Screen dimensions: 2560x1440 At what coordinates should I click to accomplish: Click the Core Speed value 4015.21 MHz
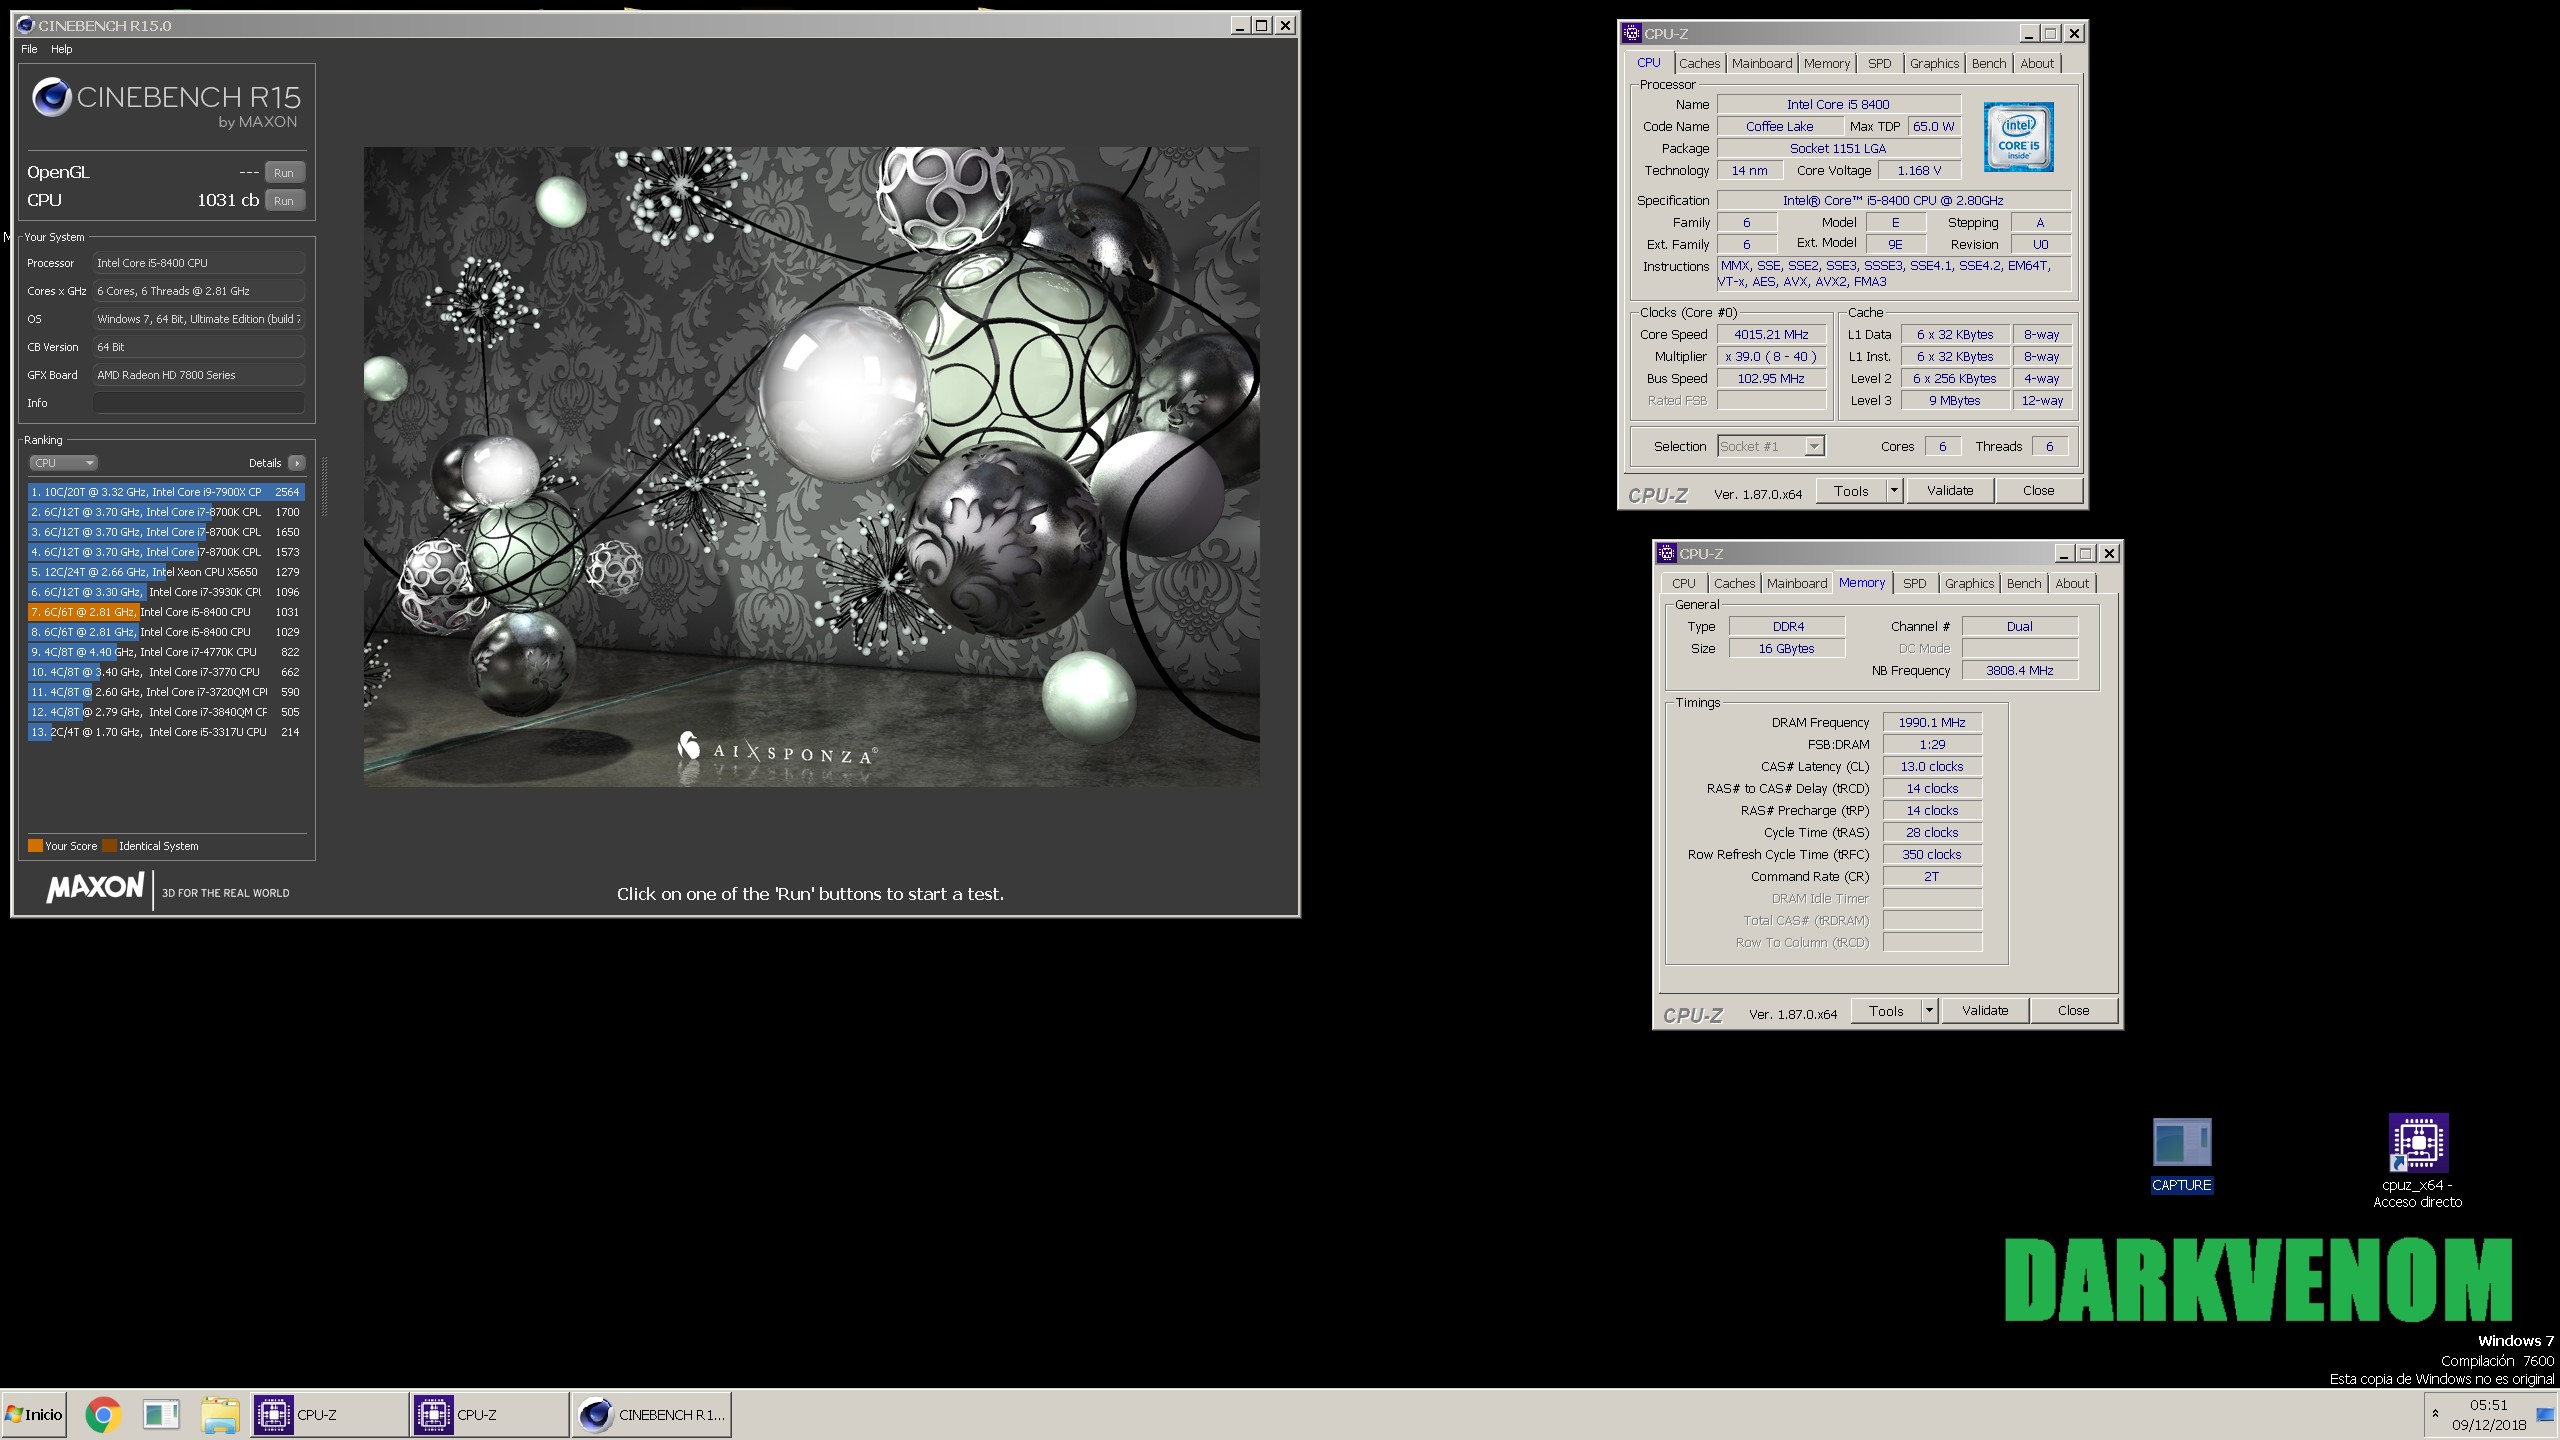point(1771,334)
